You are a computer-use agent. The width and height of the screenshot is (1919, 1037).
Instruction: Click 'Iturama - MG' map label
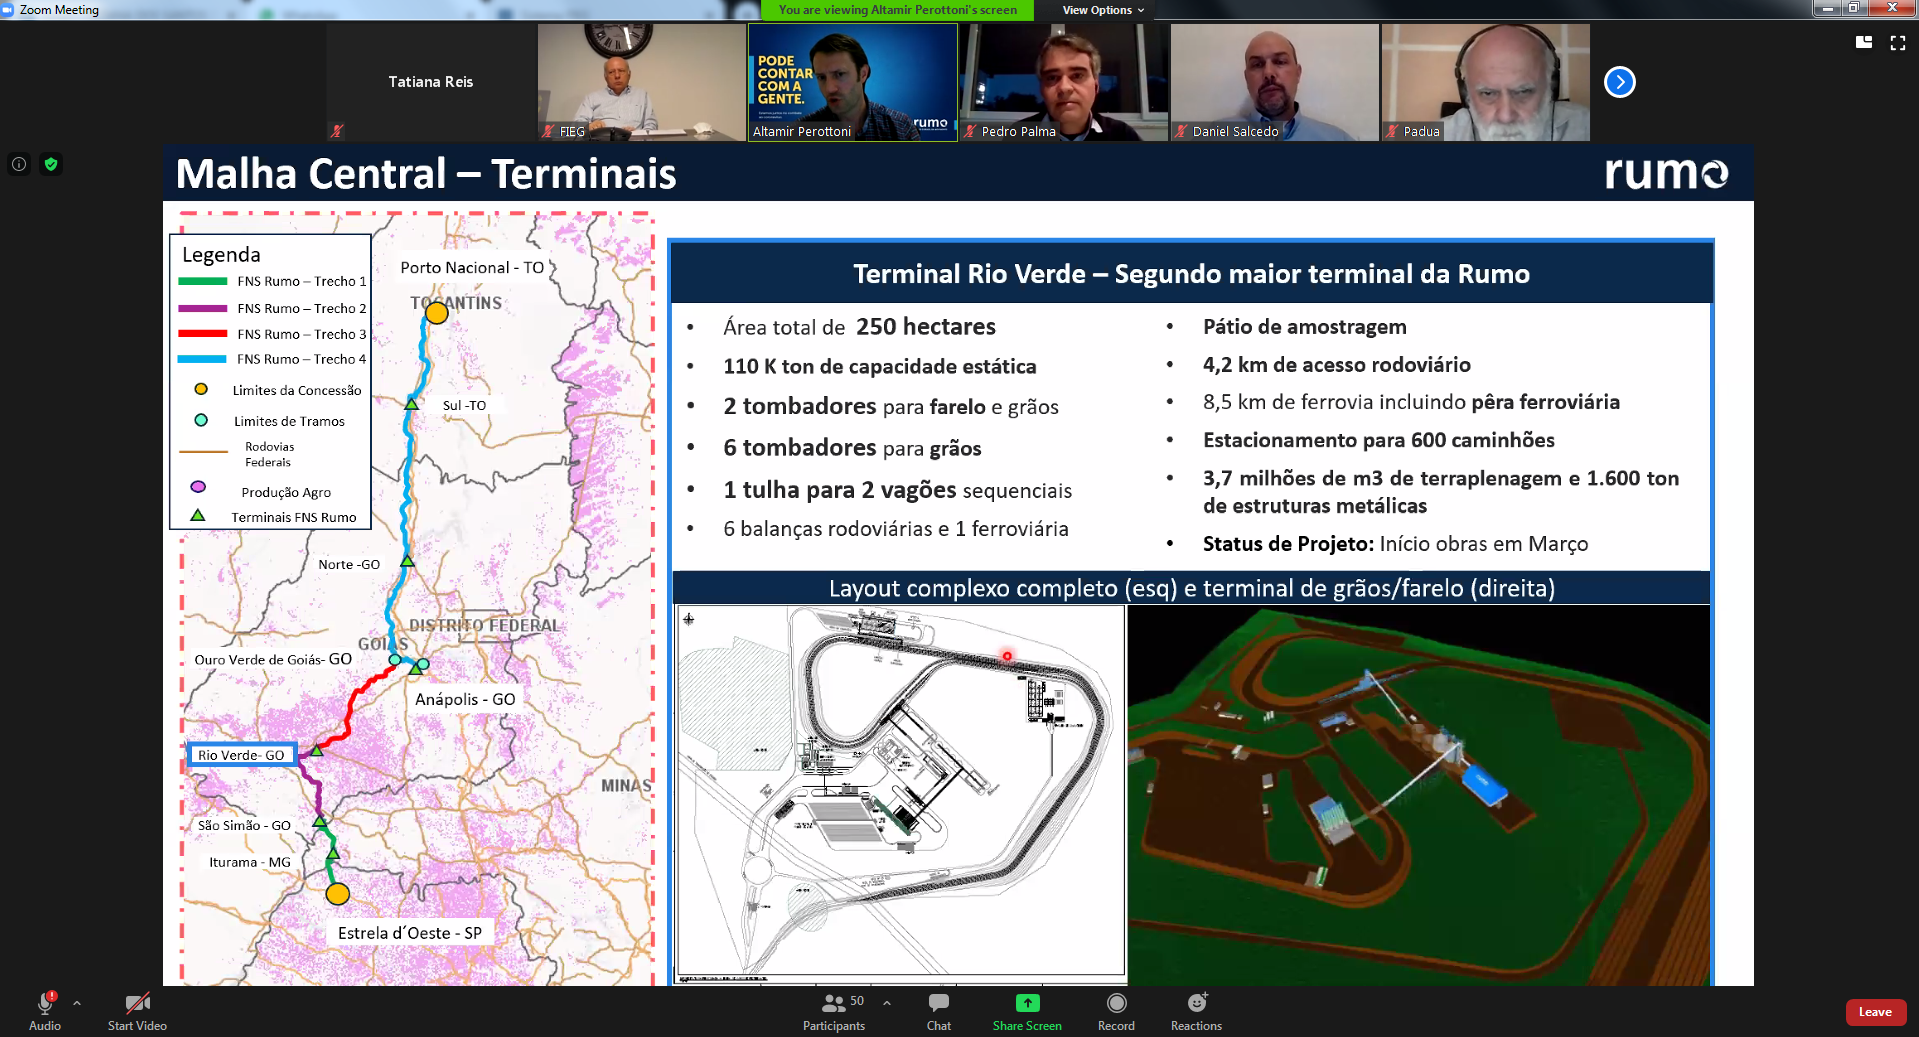point(250,862)
